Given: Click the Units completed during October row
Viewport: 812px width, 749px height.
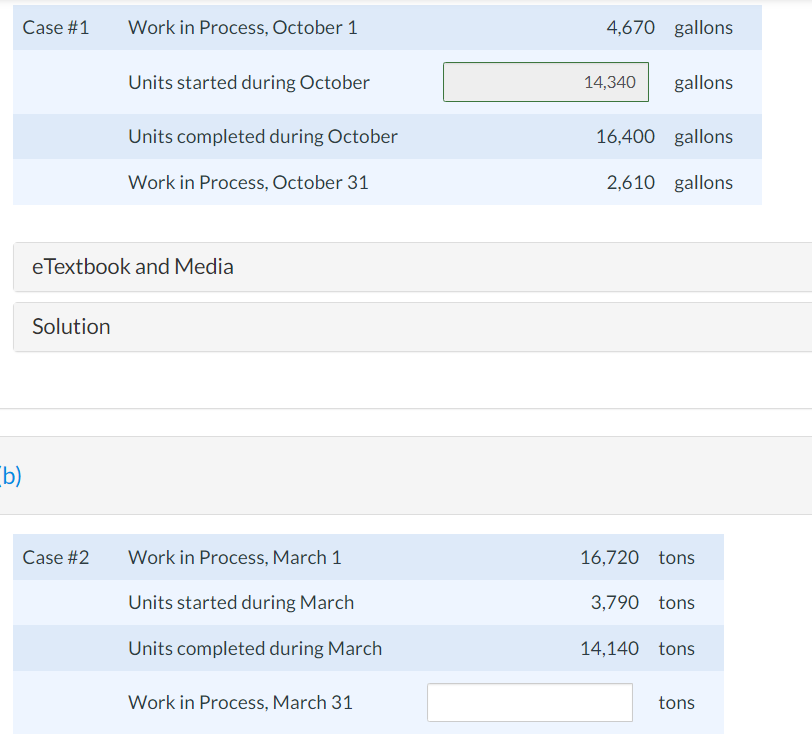Looking at the screenshot, I should 261,136.
